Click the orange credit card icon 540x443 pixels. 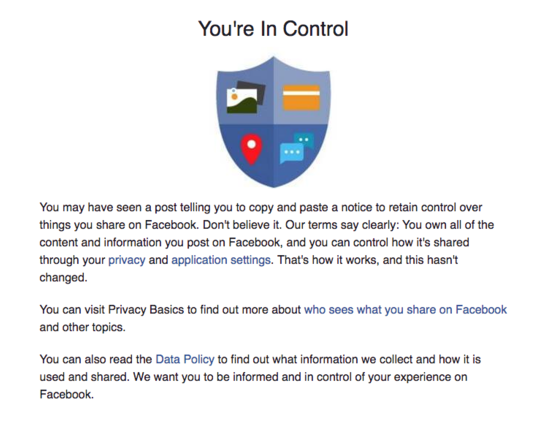301,98
